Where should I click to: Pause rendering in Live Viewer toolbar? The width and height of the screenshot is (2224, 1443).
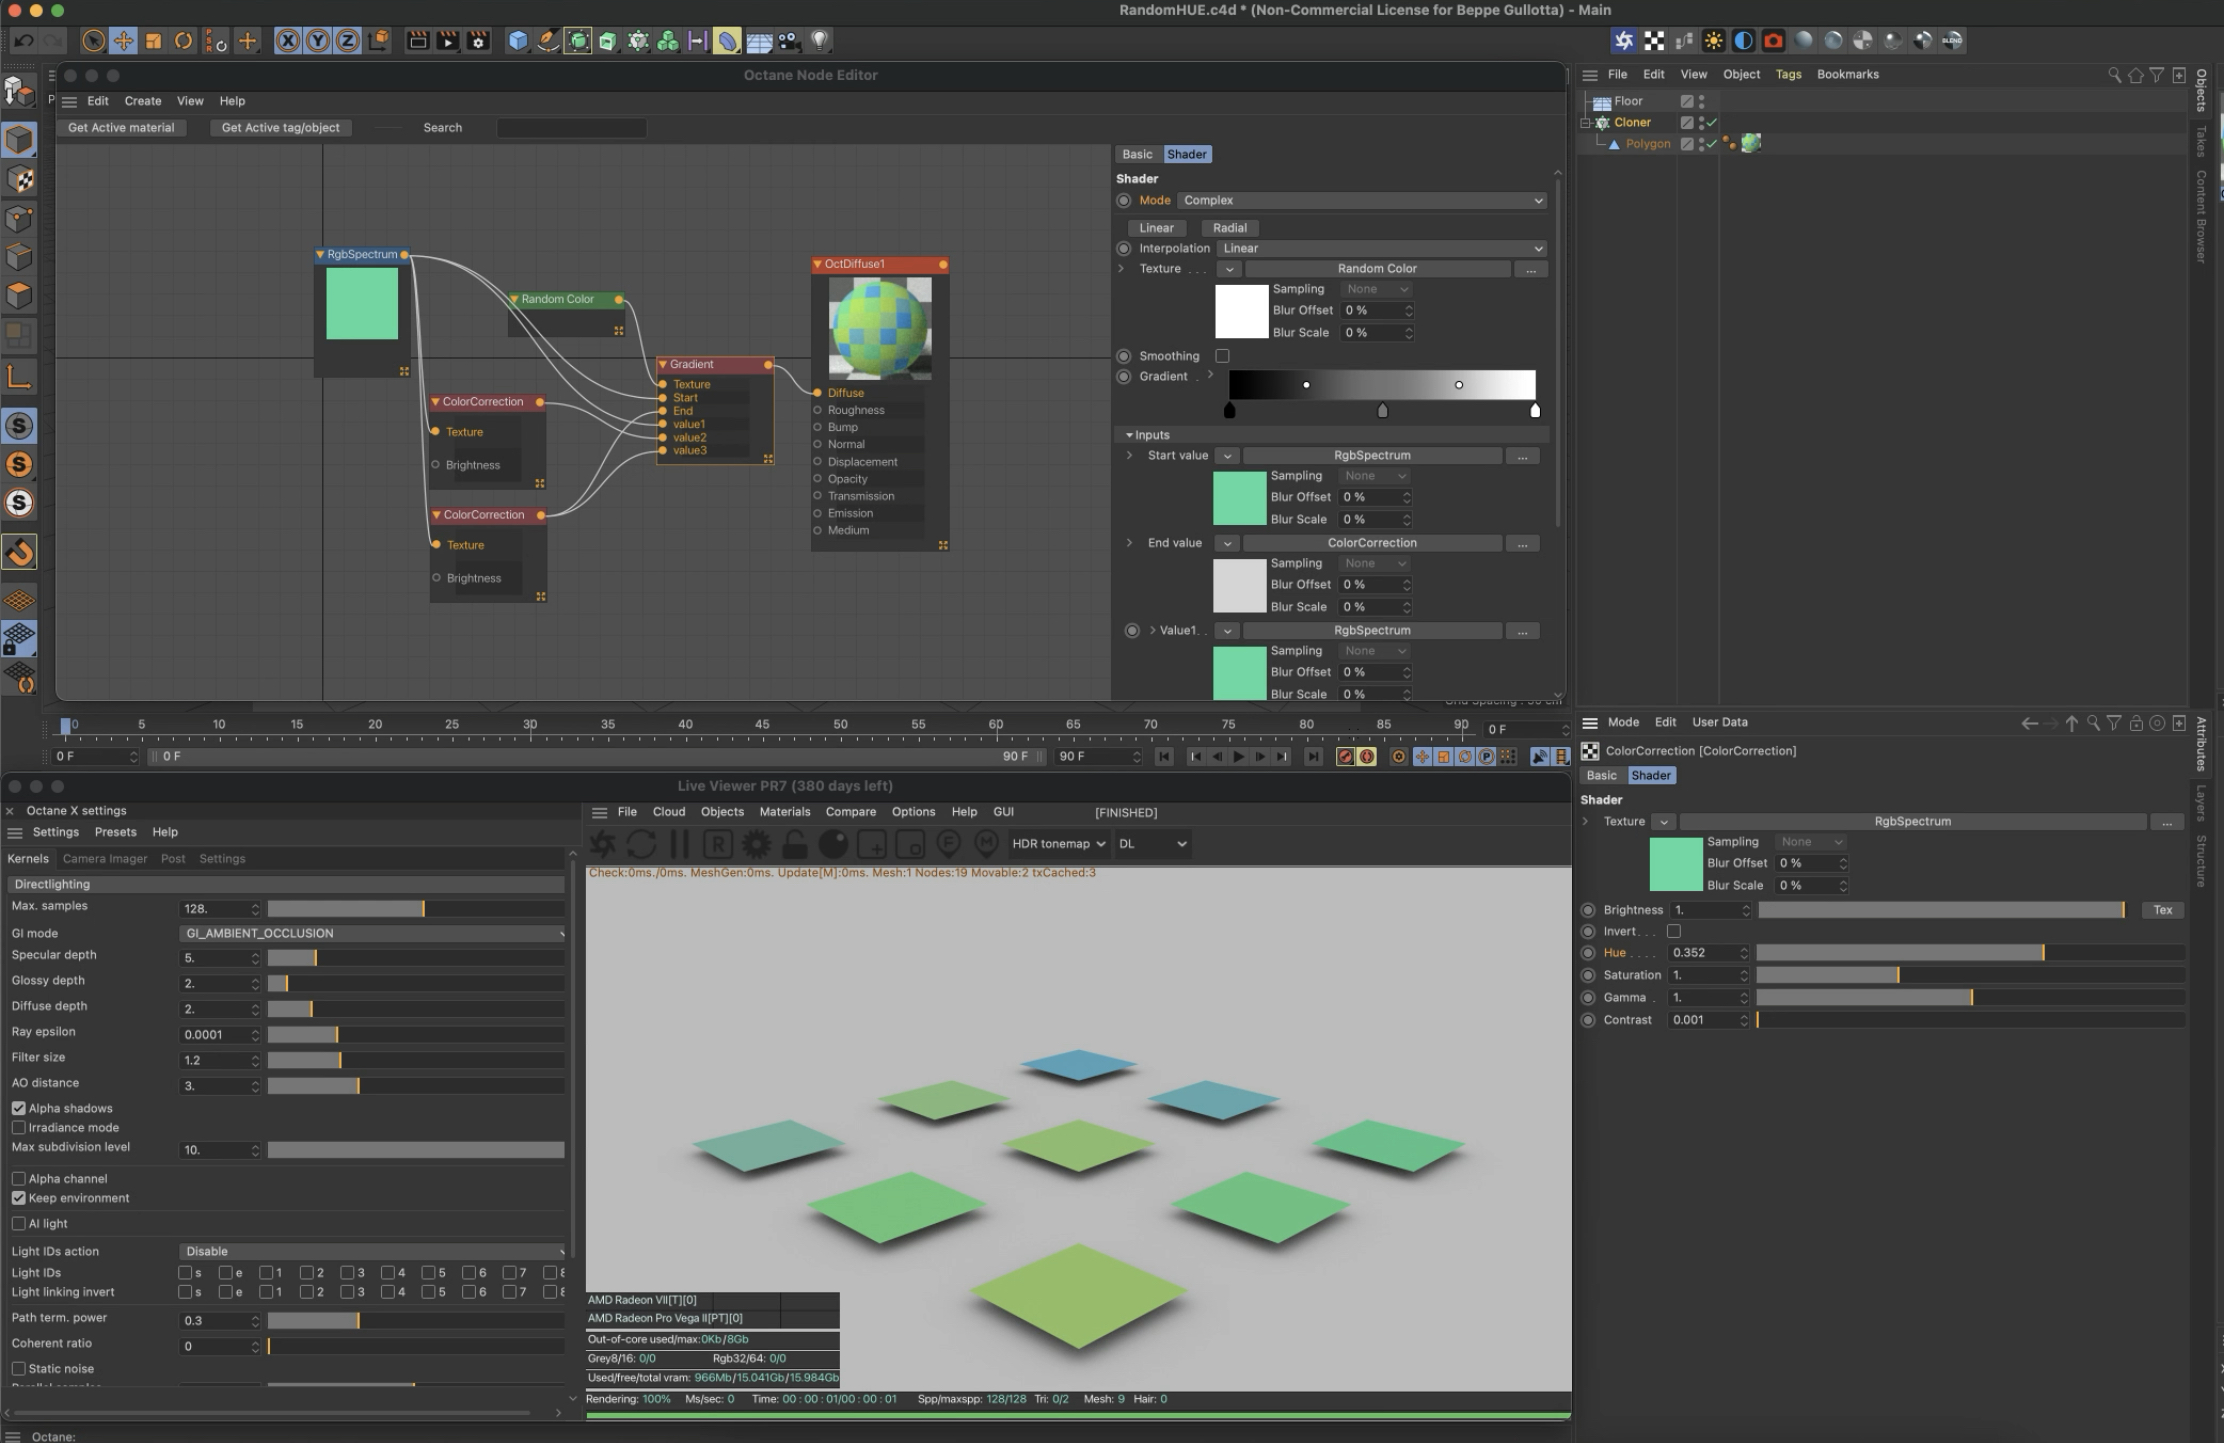coord(679,845)
